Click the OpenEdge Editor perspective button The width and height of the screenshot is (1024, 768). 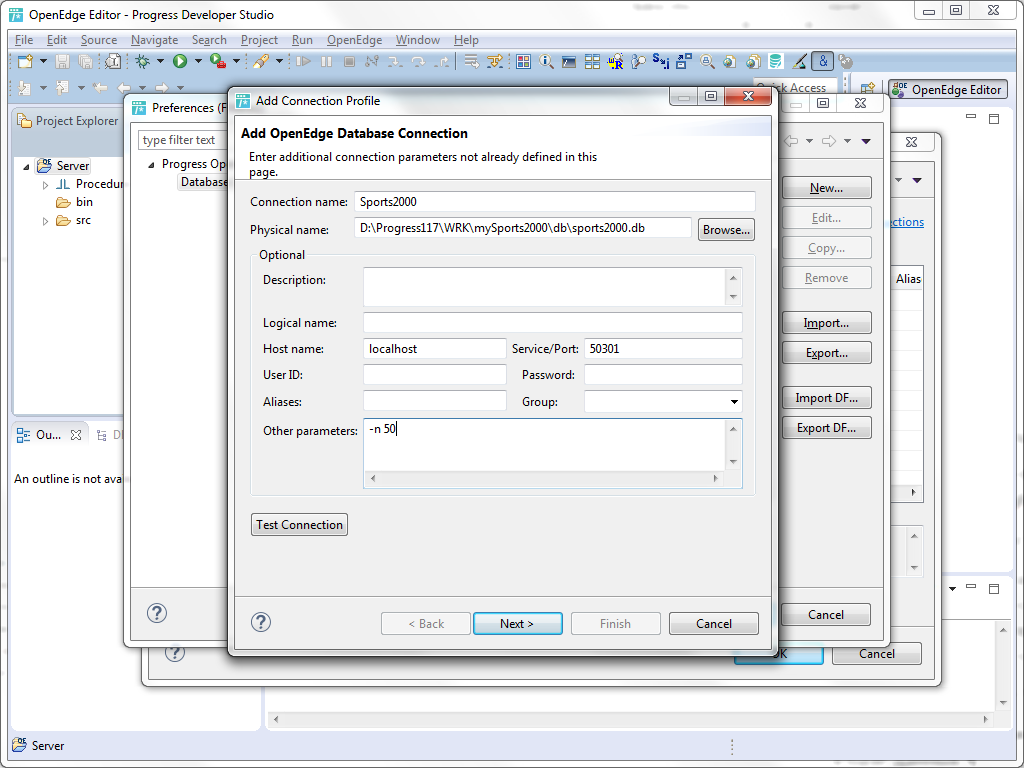(x=948, y=89)
